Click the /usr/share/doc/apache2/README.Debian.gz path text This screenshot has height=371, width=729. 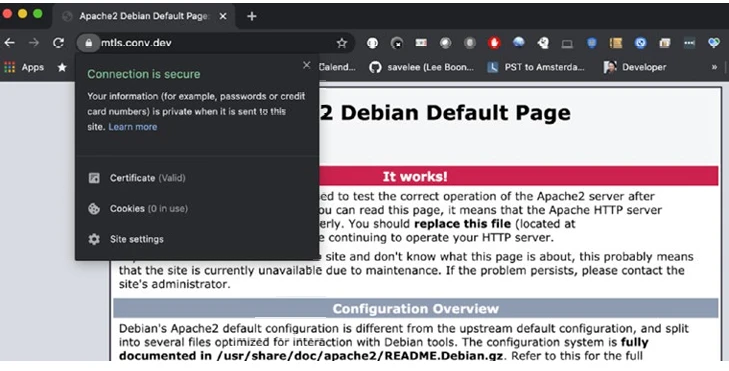click(359, 356)
